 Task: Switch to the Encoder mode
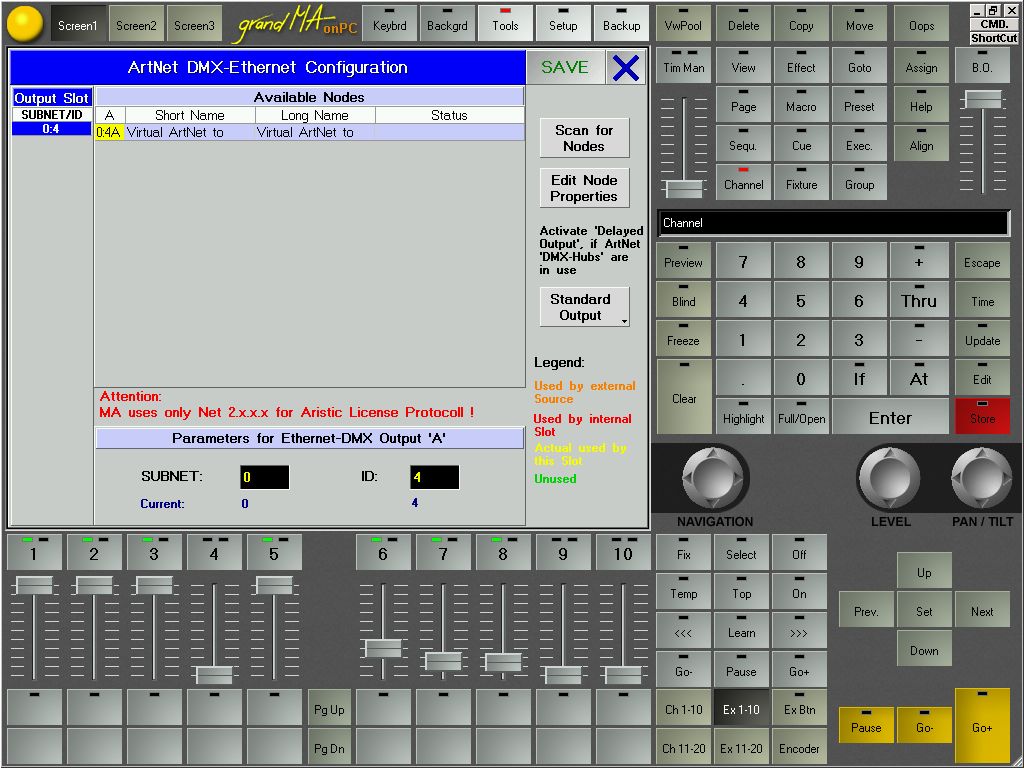tap(799, 747)
